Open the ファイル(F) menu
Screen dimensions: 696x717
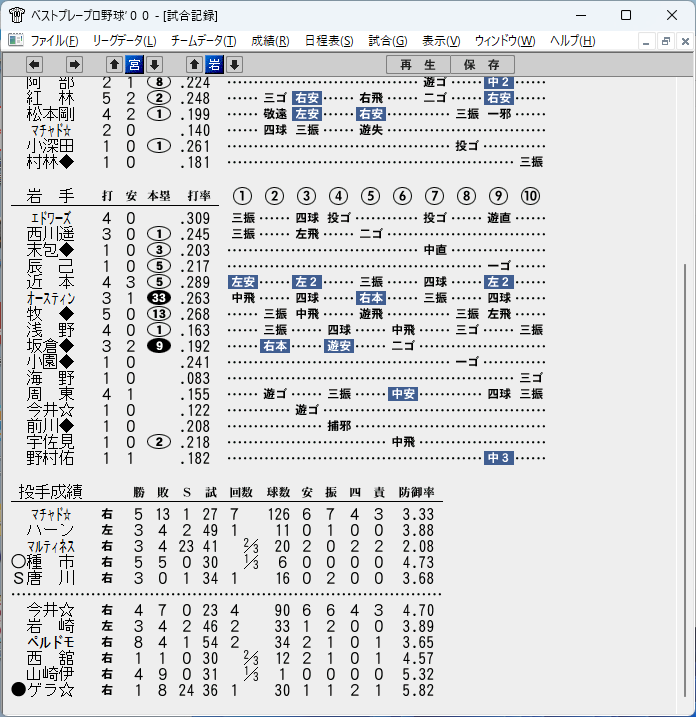pos(54,41)
